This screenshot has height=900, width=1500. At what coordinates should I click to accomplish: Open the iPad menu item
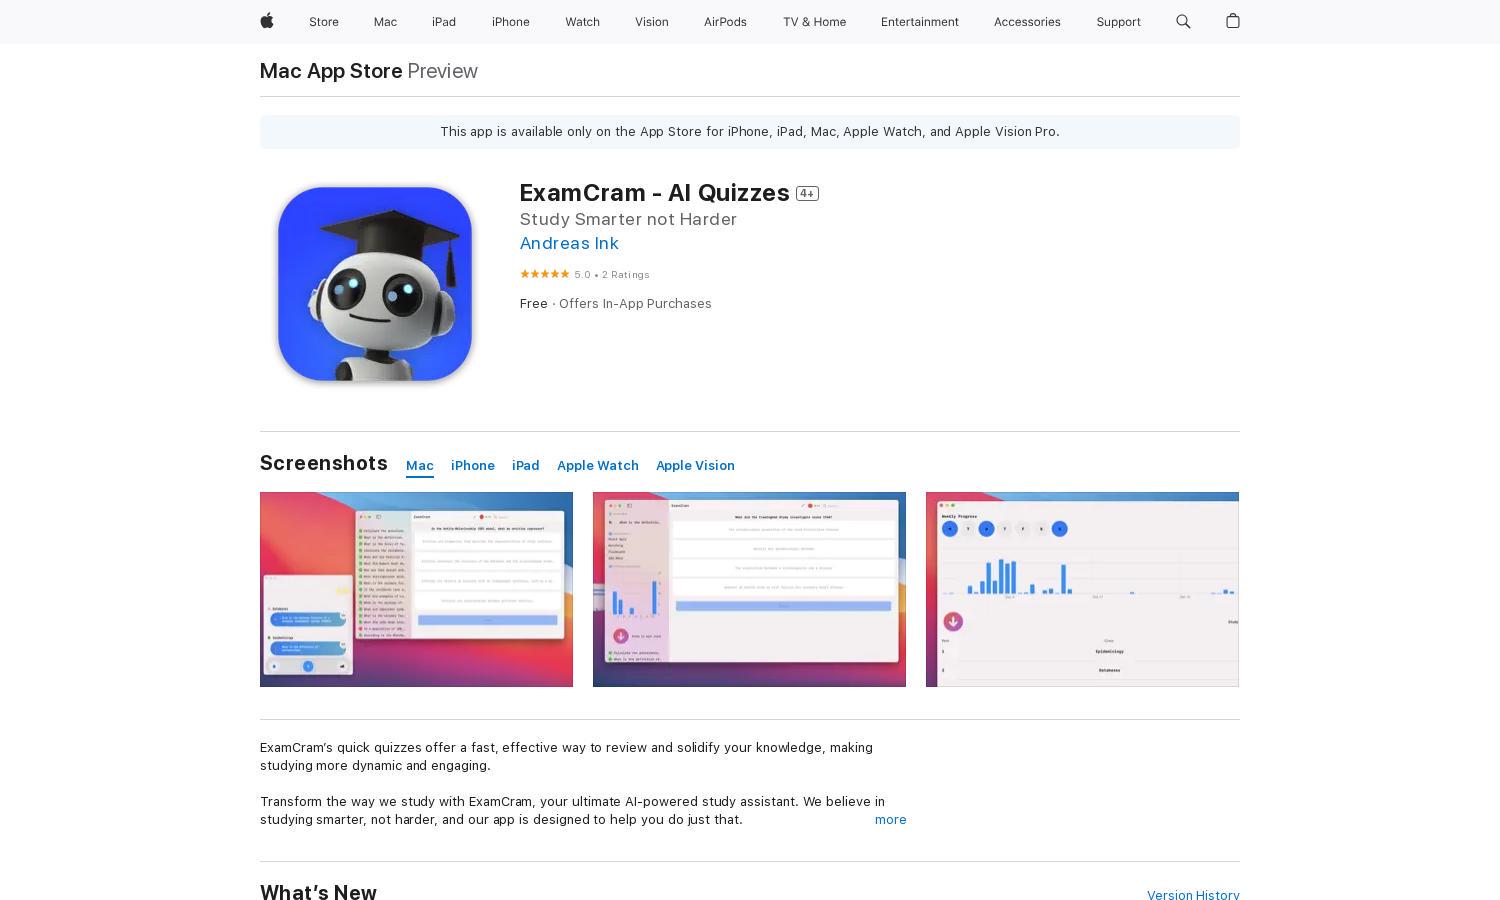[x=444, y=22]
